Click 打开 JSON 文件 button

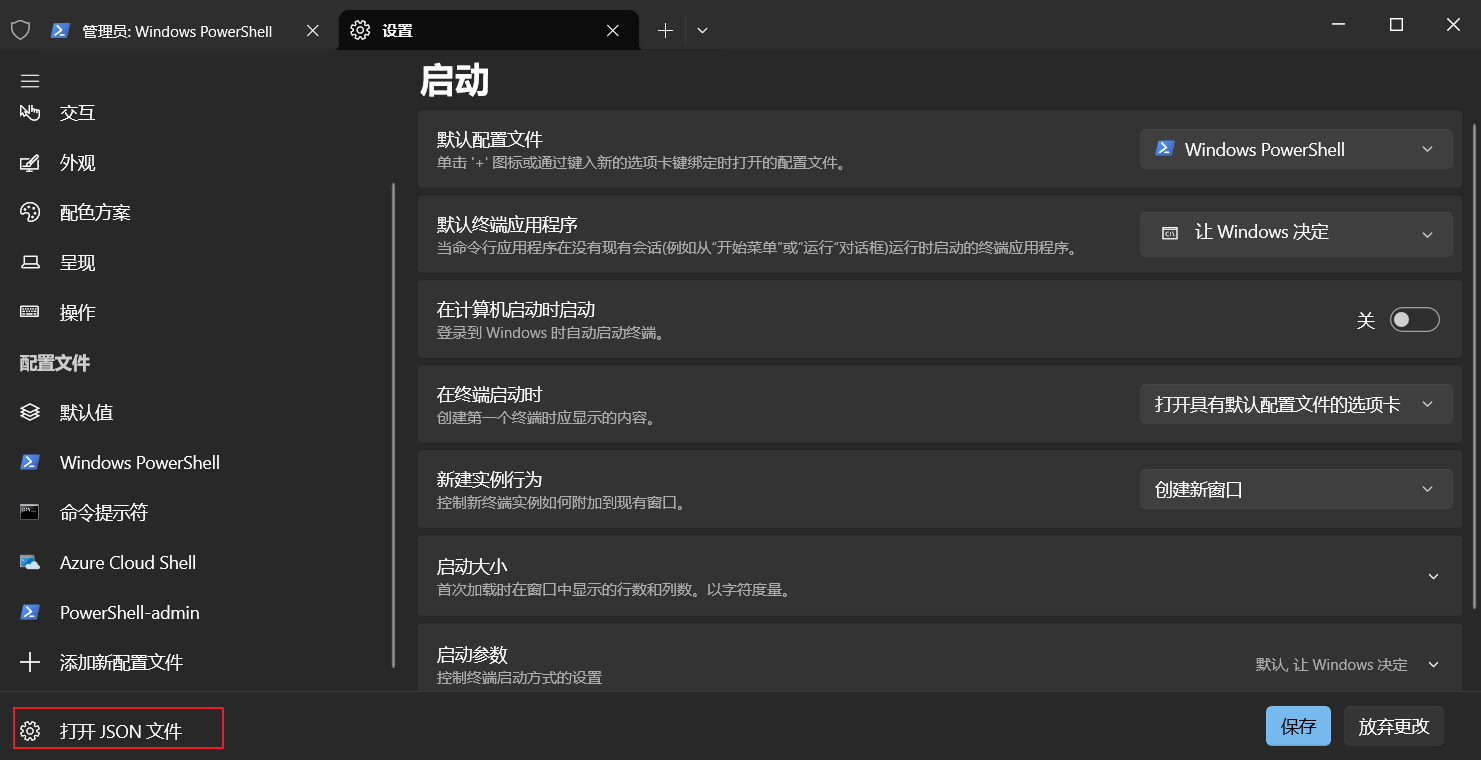(x=118, y=728)
